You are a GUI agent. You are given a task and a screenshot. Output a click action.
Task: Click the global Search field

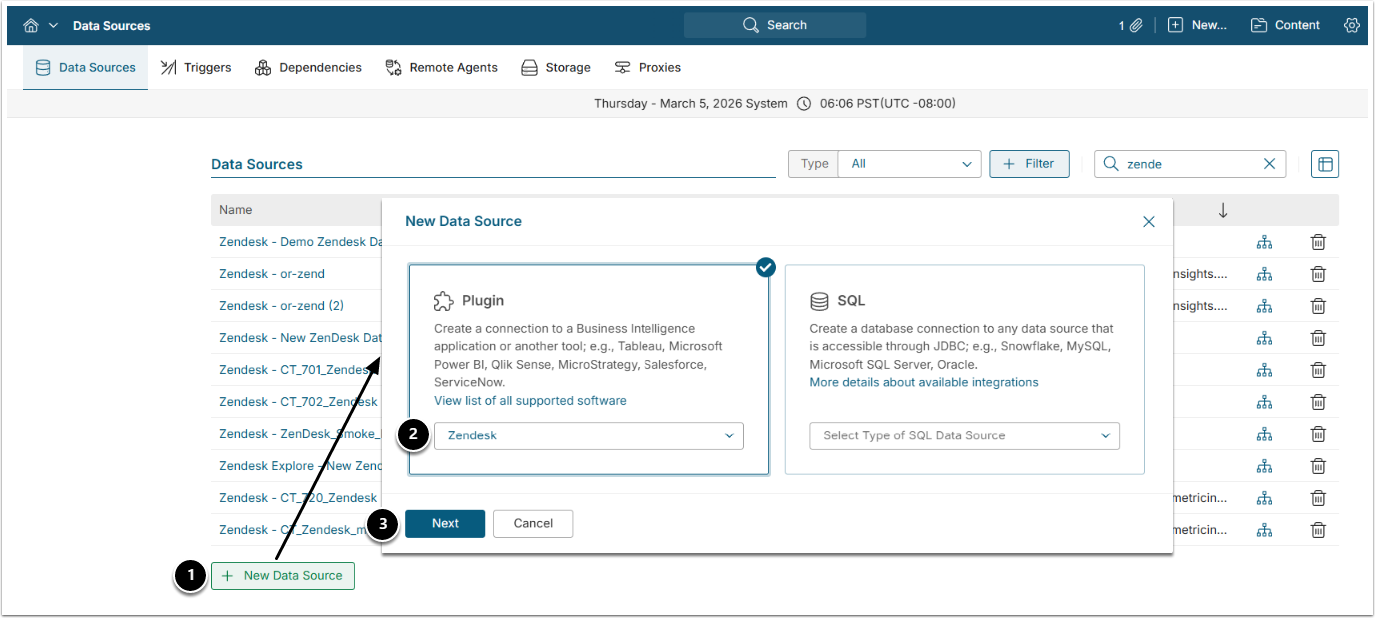(x=775, y=25)
